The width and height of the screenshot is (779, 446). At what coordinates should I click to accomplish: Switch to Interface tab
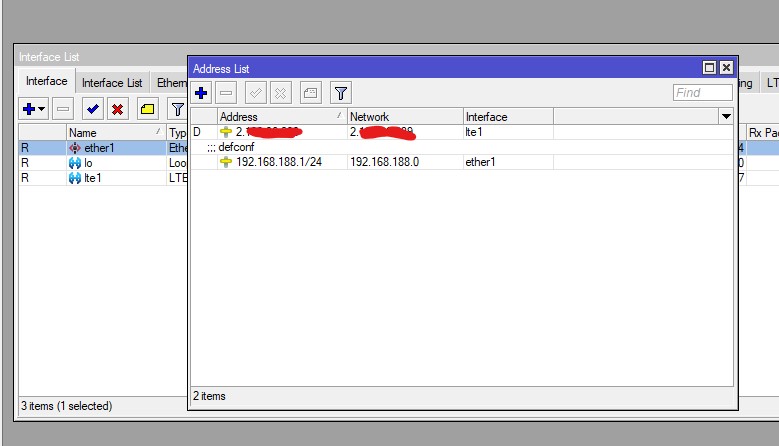click(47, 82)
